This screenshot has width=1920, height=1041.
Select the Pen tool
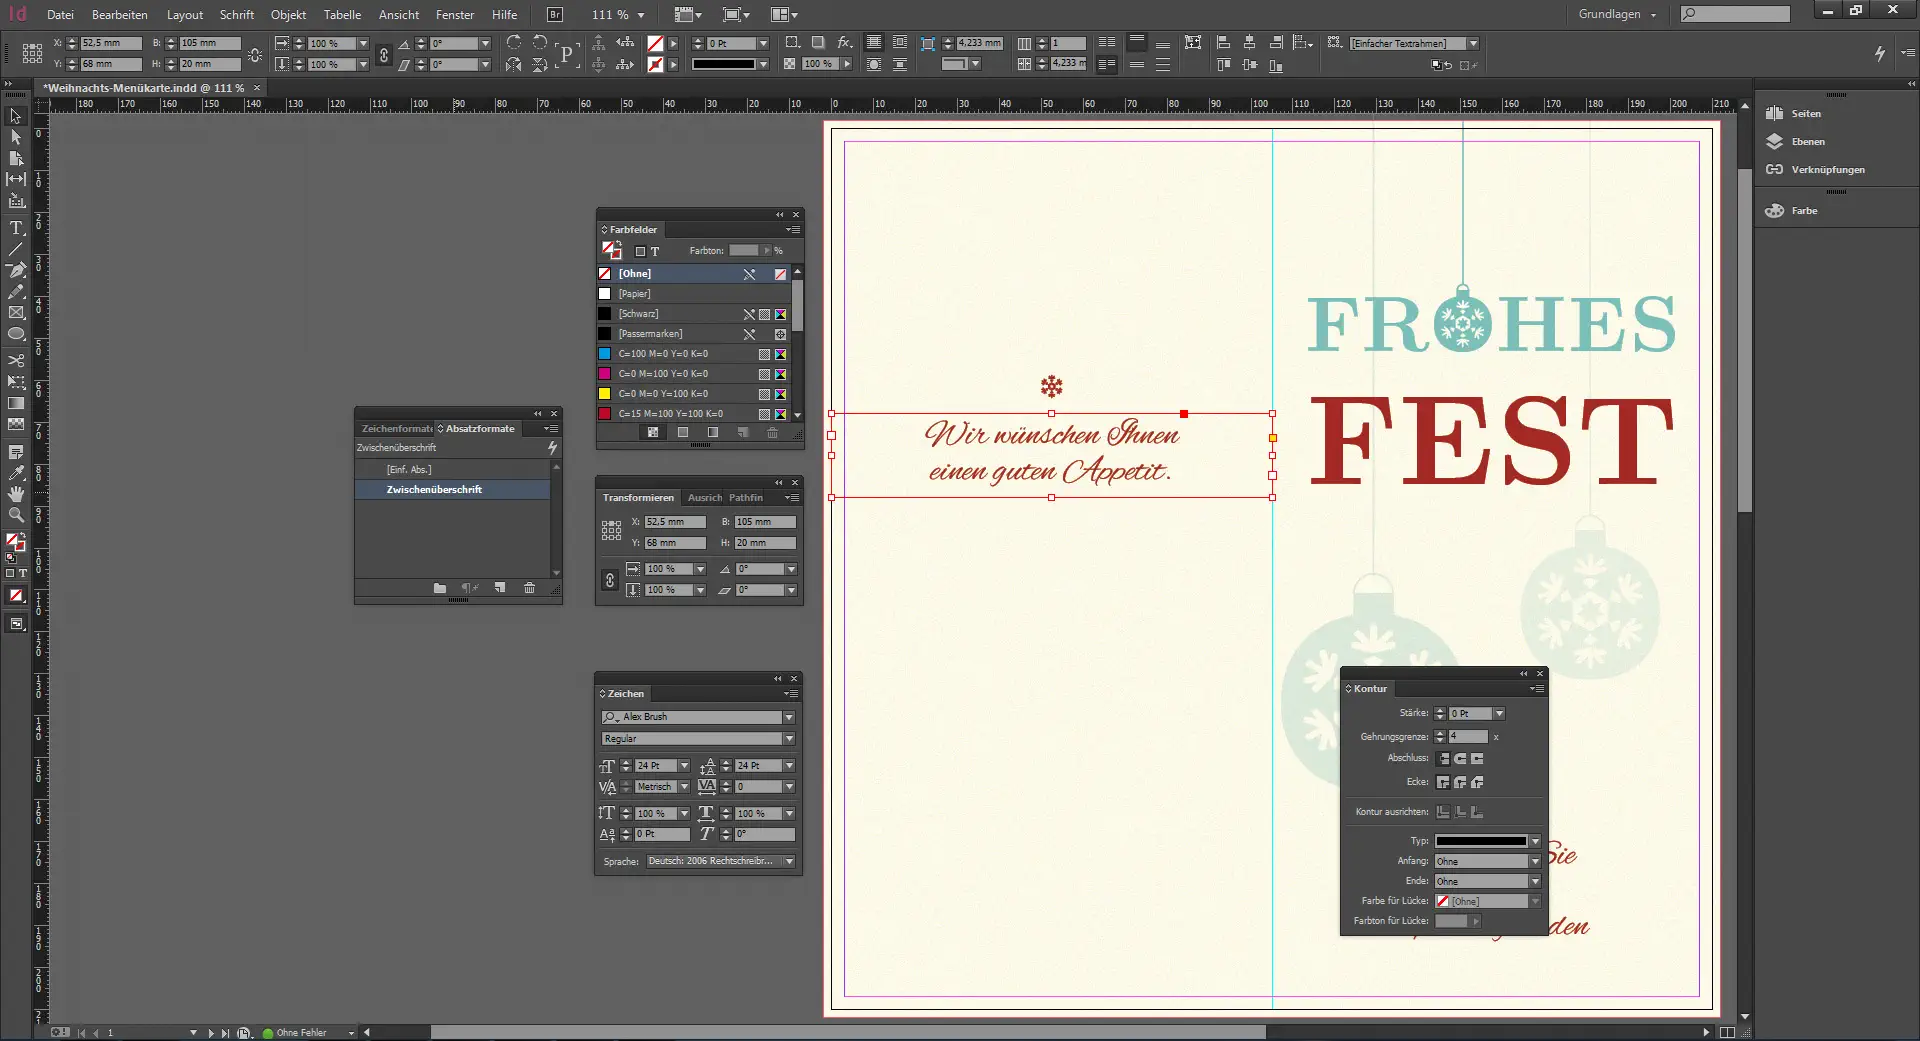click(x=16, y=270)
